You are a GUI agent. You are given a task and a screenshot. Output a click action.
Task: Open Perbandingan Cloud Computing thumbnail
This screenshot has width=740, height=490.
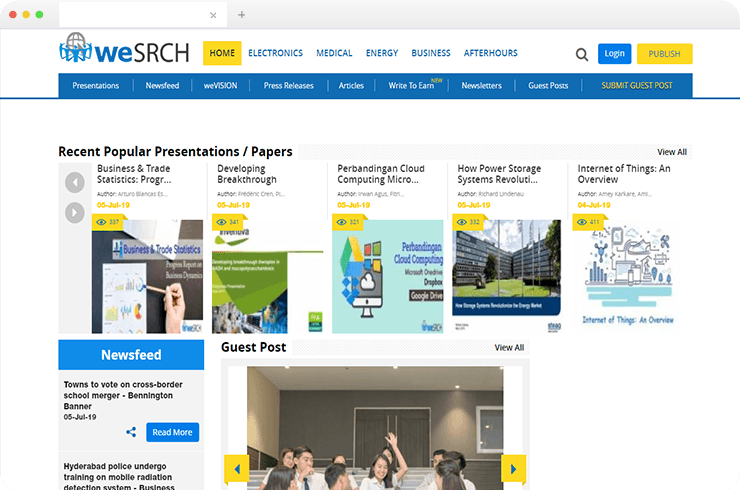387,276
